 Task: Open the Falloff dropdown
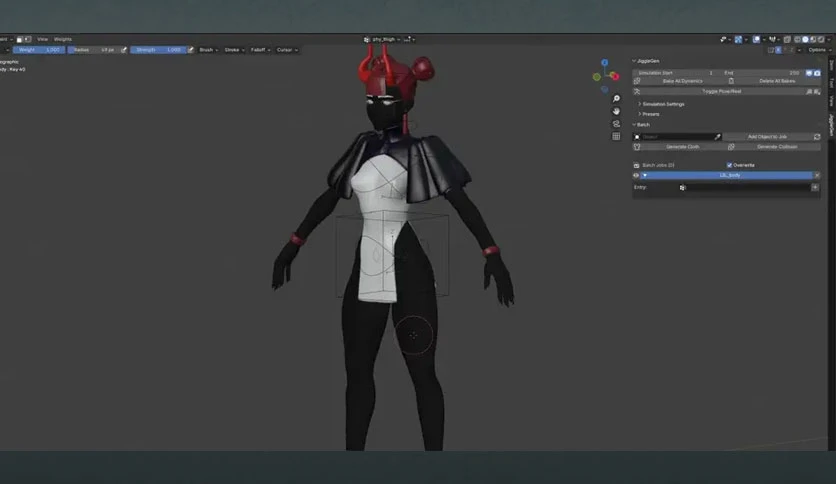[x=260, y=50]
